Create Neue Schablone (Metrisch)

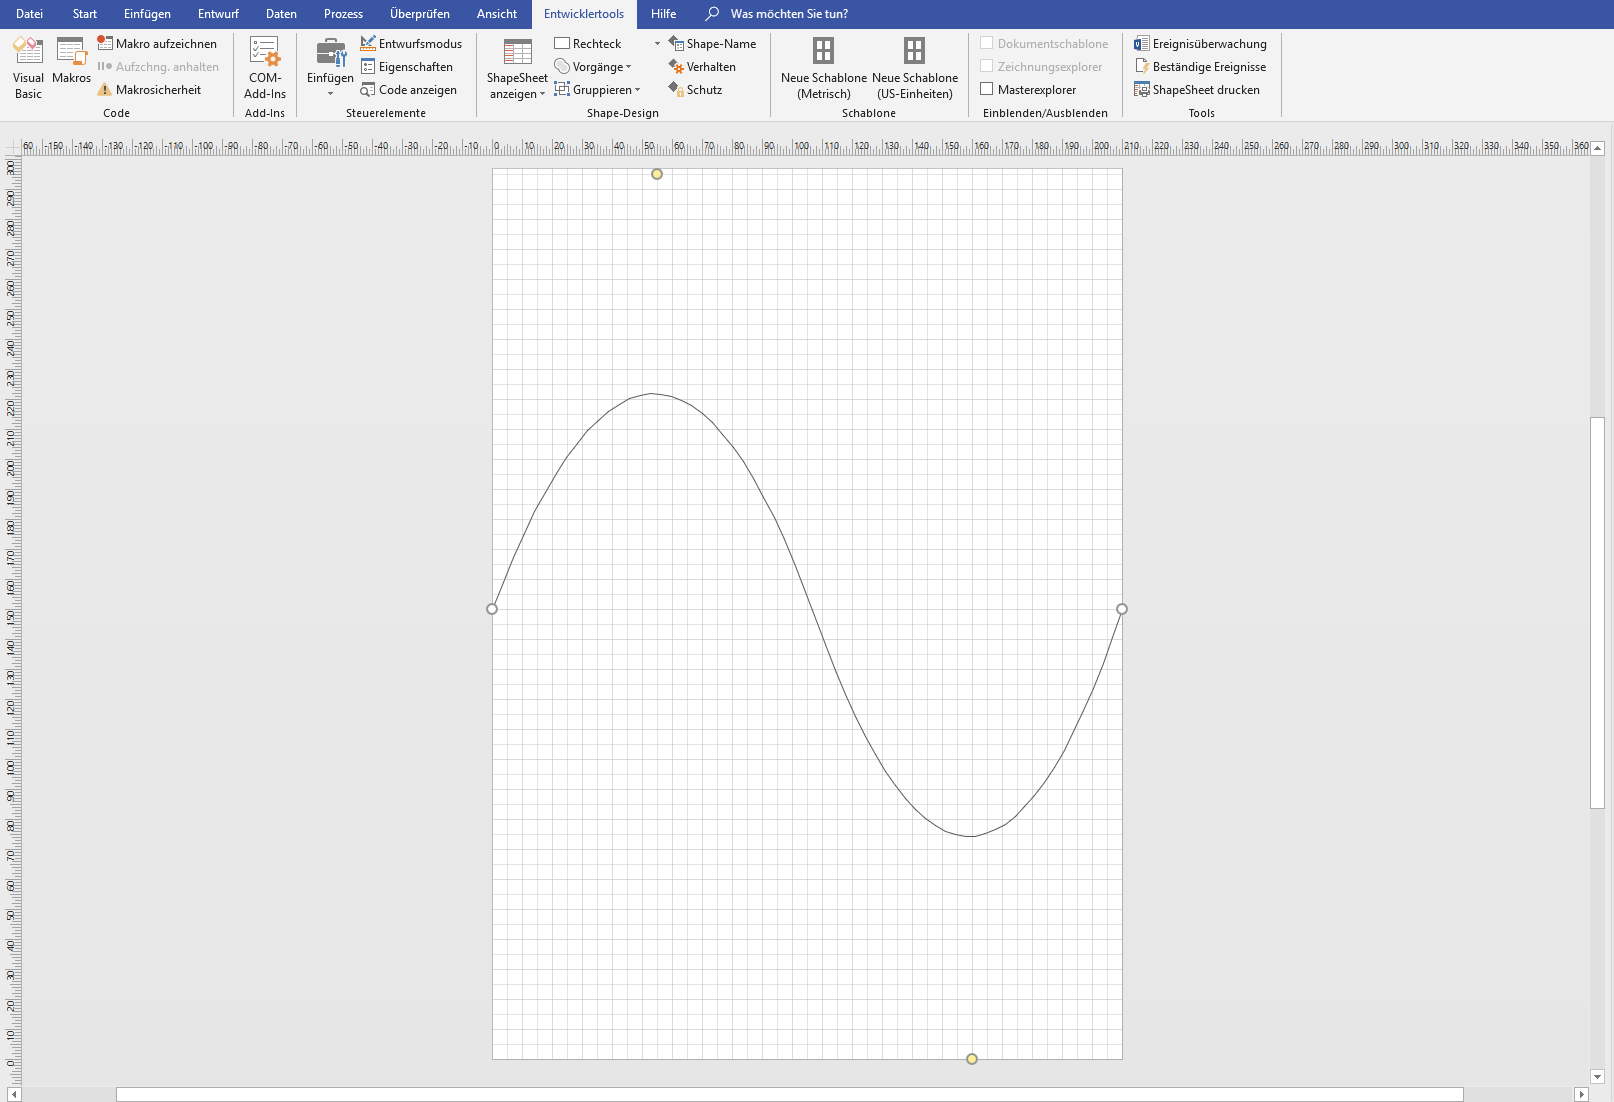(x=824, y=68)
